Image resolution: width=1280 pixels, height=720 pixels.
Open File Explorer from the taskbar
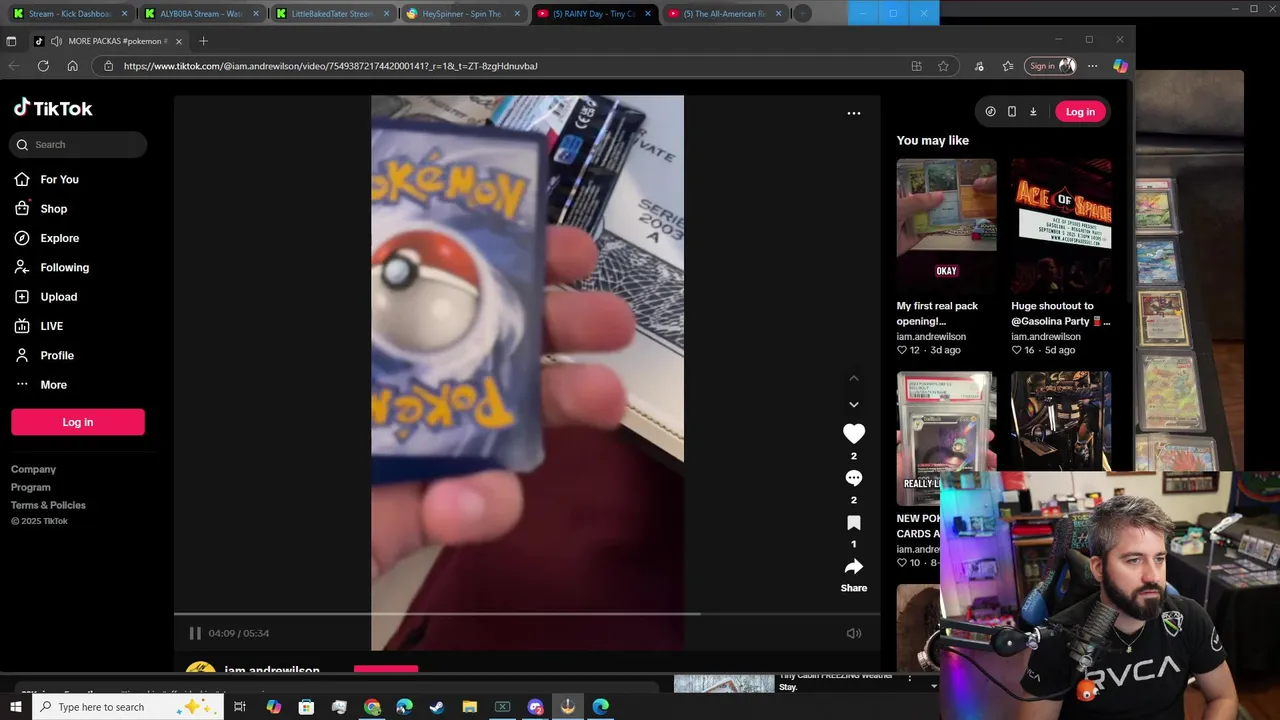(x=470, y=707)
